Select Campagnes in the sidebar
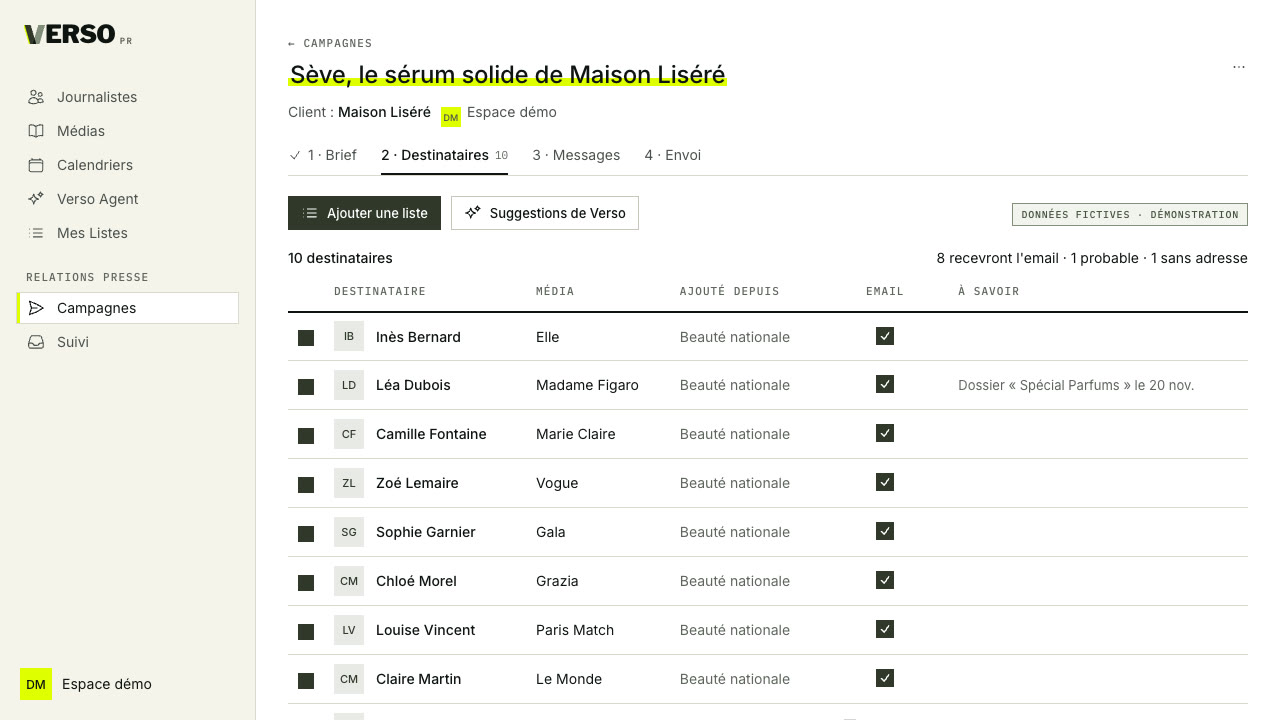1280x720 pixels. pos(127,308)
